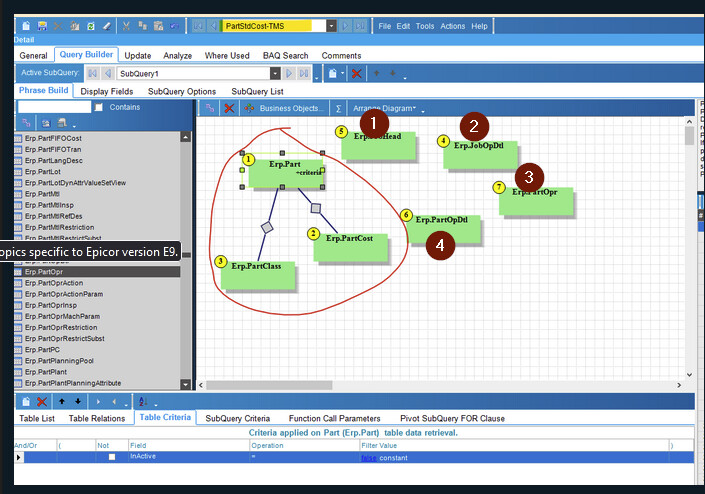This screenshot has height=494, width=705.
Task: Toggle the Contains checkbox
Action: 98,107
